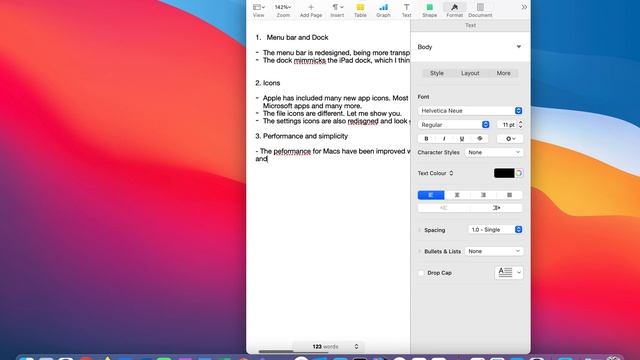Image resolution: width=640 pixels, height=360 pixels.
Task: Click the misspelled word "mimmicks"
Action: click(x=310, y=60)
